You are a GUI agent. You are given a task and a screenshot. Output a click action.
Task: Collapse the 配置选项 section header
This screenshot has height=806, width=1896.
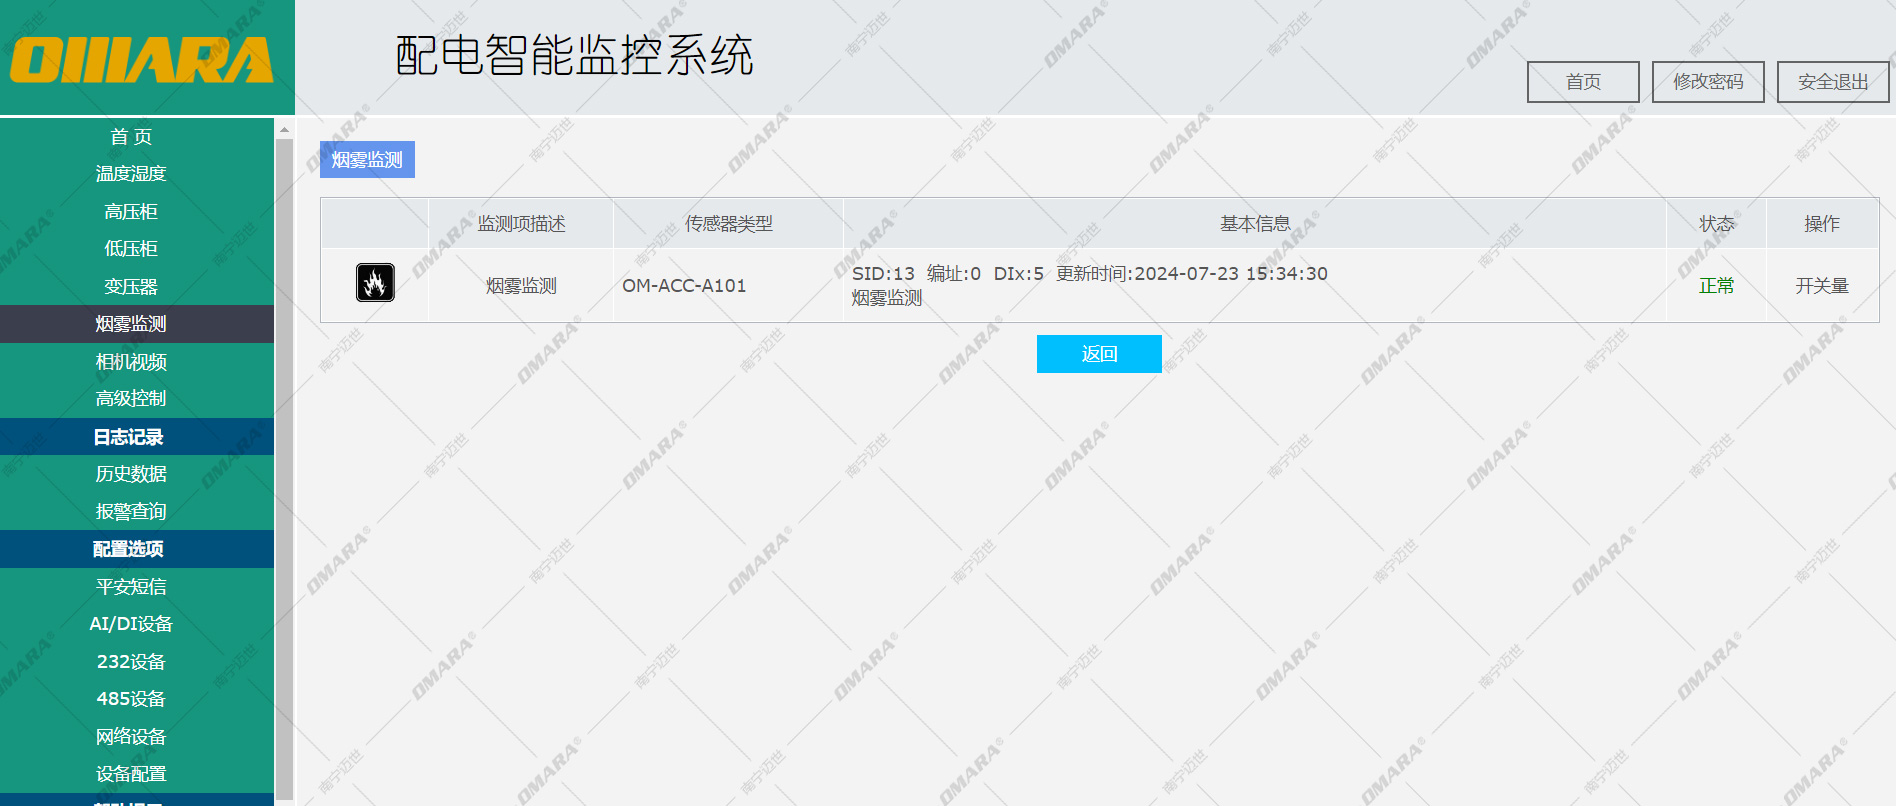pyautogui.click(x=129, y=549)
